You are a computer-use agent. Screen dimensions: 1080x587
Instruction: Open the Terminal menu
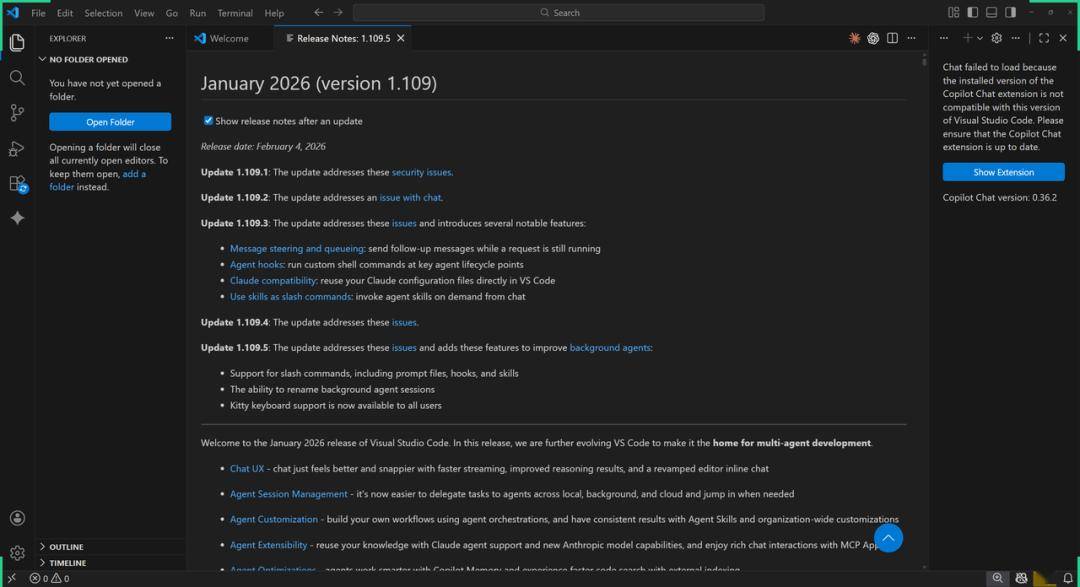pyautogui.click(x=235, y=13)
